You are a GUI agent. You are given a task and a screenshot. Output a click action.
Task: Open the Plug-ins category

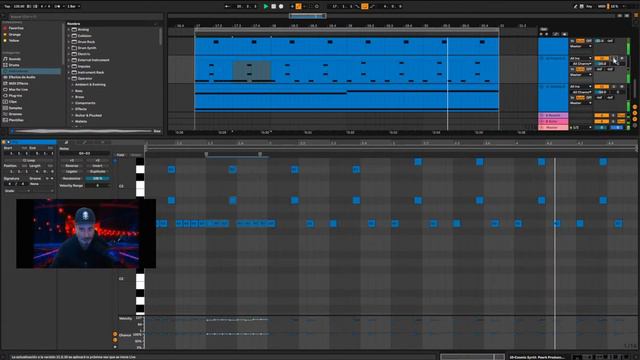16,96
